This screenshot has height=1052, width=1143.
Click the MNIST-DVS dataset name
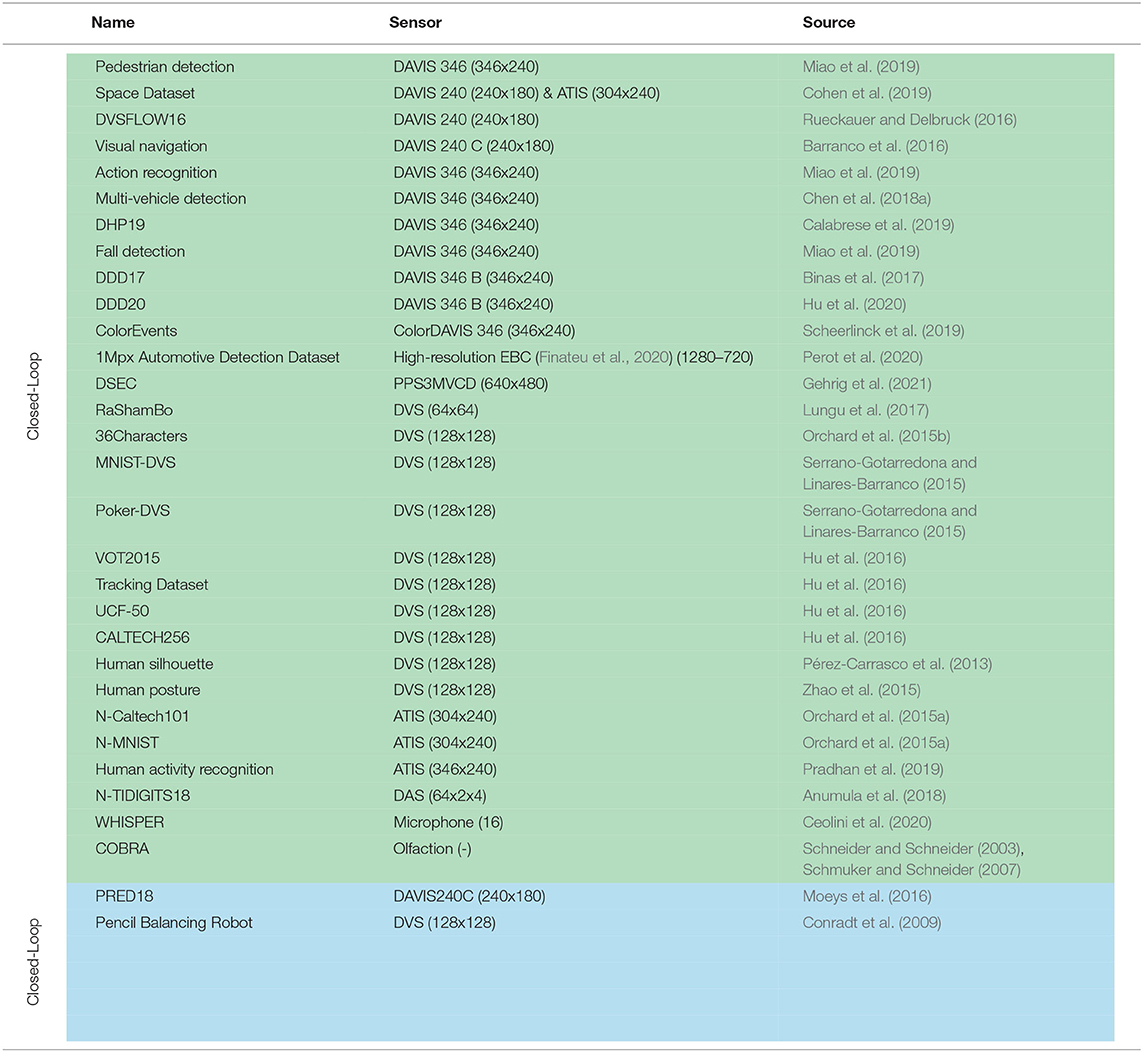(136, 462)
